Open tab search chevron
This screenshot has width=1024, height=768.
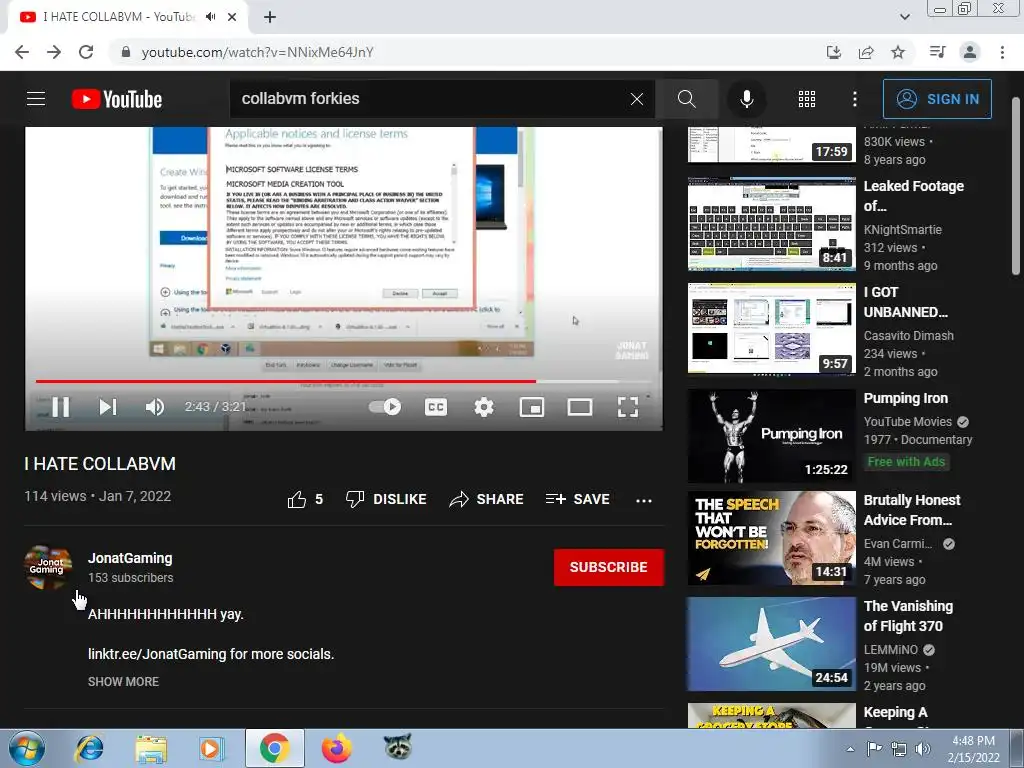pyautogui.click(x=904, y=17)
